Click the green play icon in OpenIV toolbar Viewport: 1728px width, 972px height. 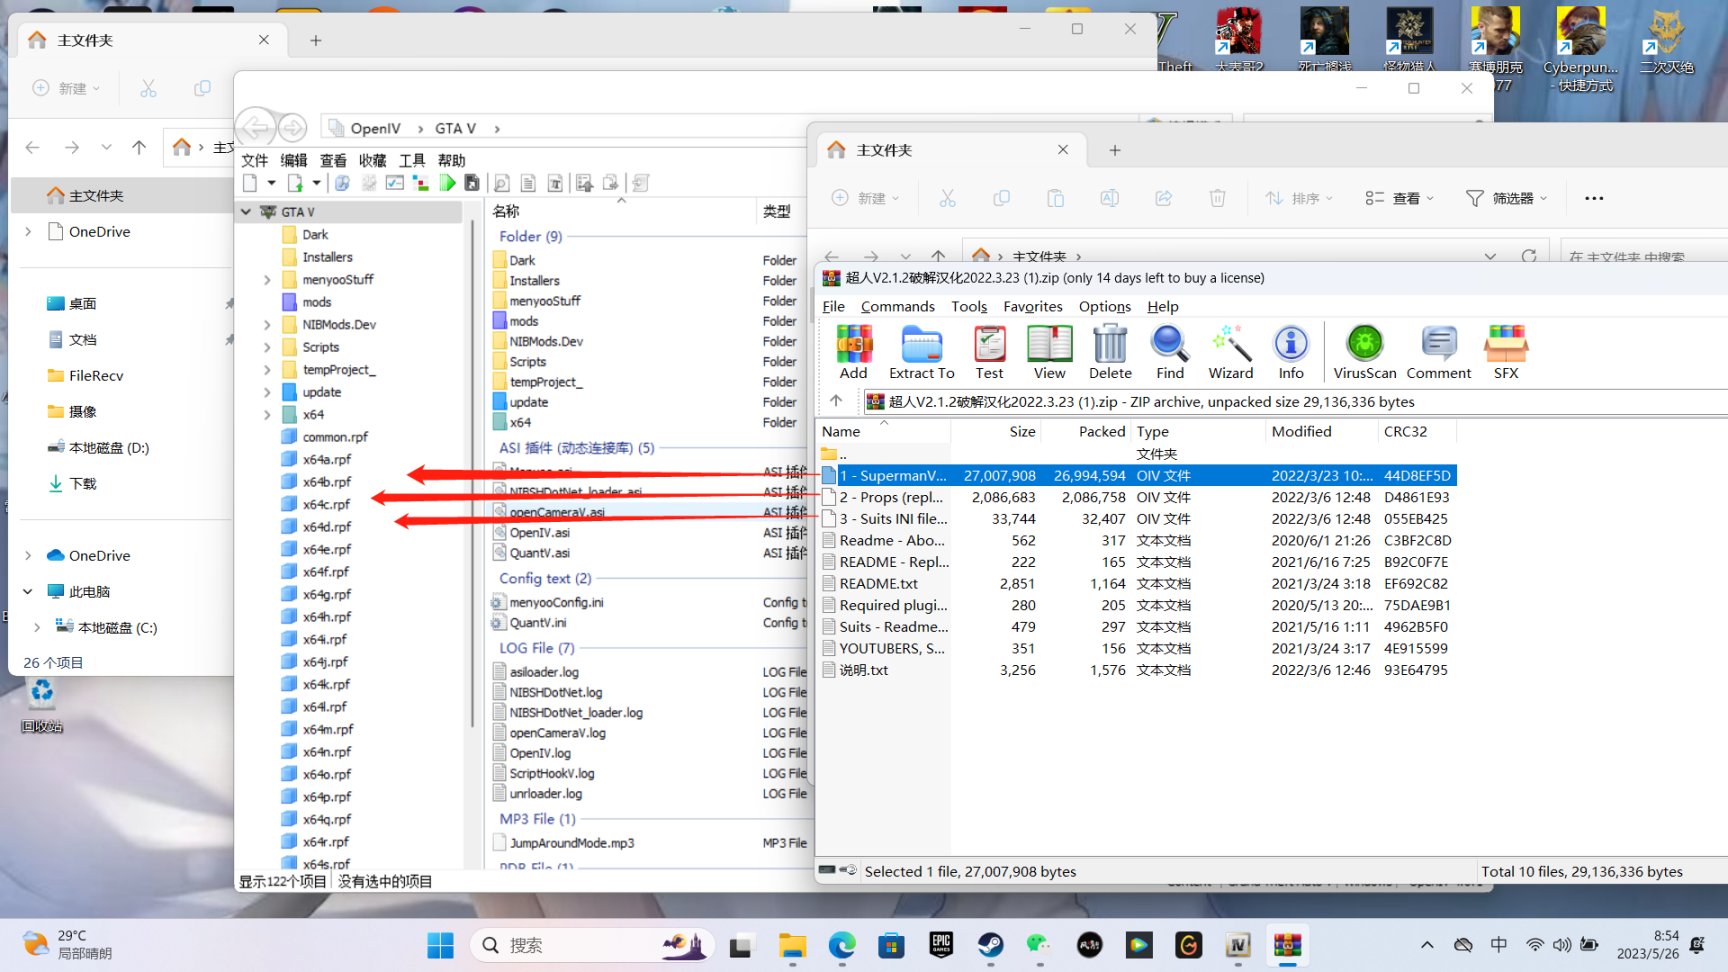pyautogui.click(x=447, y=183)
